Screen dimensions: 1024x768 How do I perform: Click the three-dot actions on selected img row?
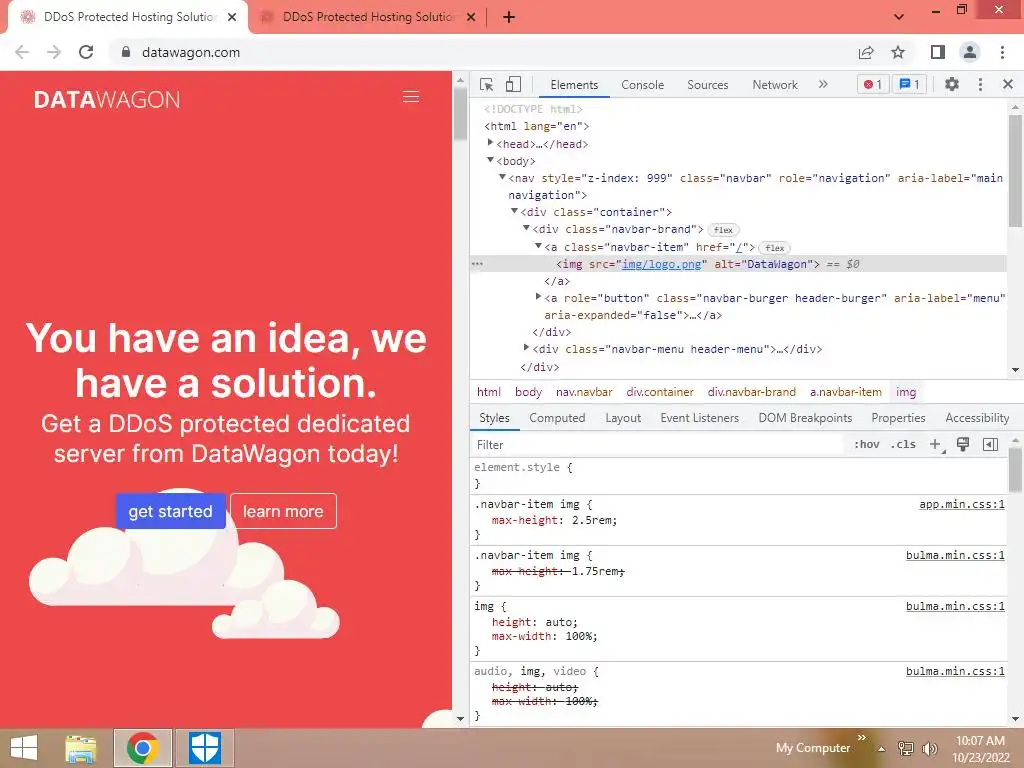[477, 264]
